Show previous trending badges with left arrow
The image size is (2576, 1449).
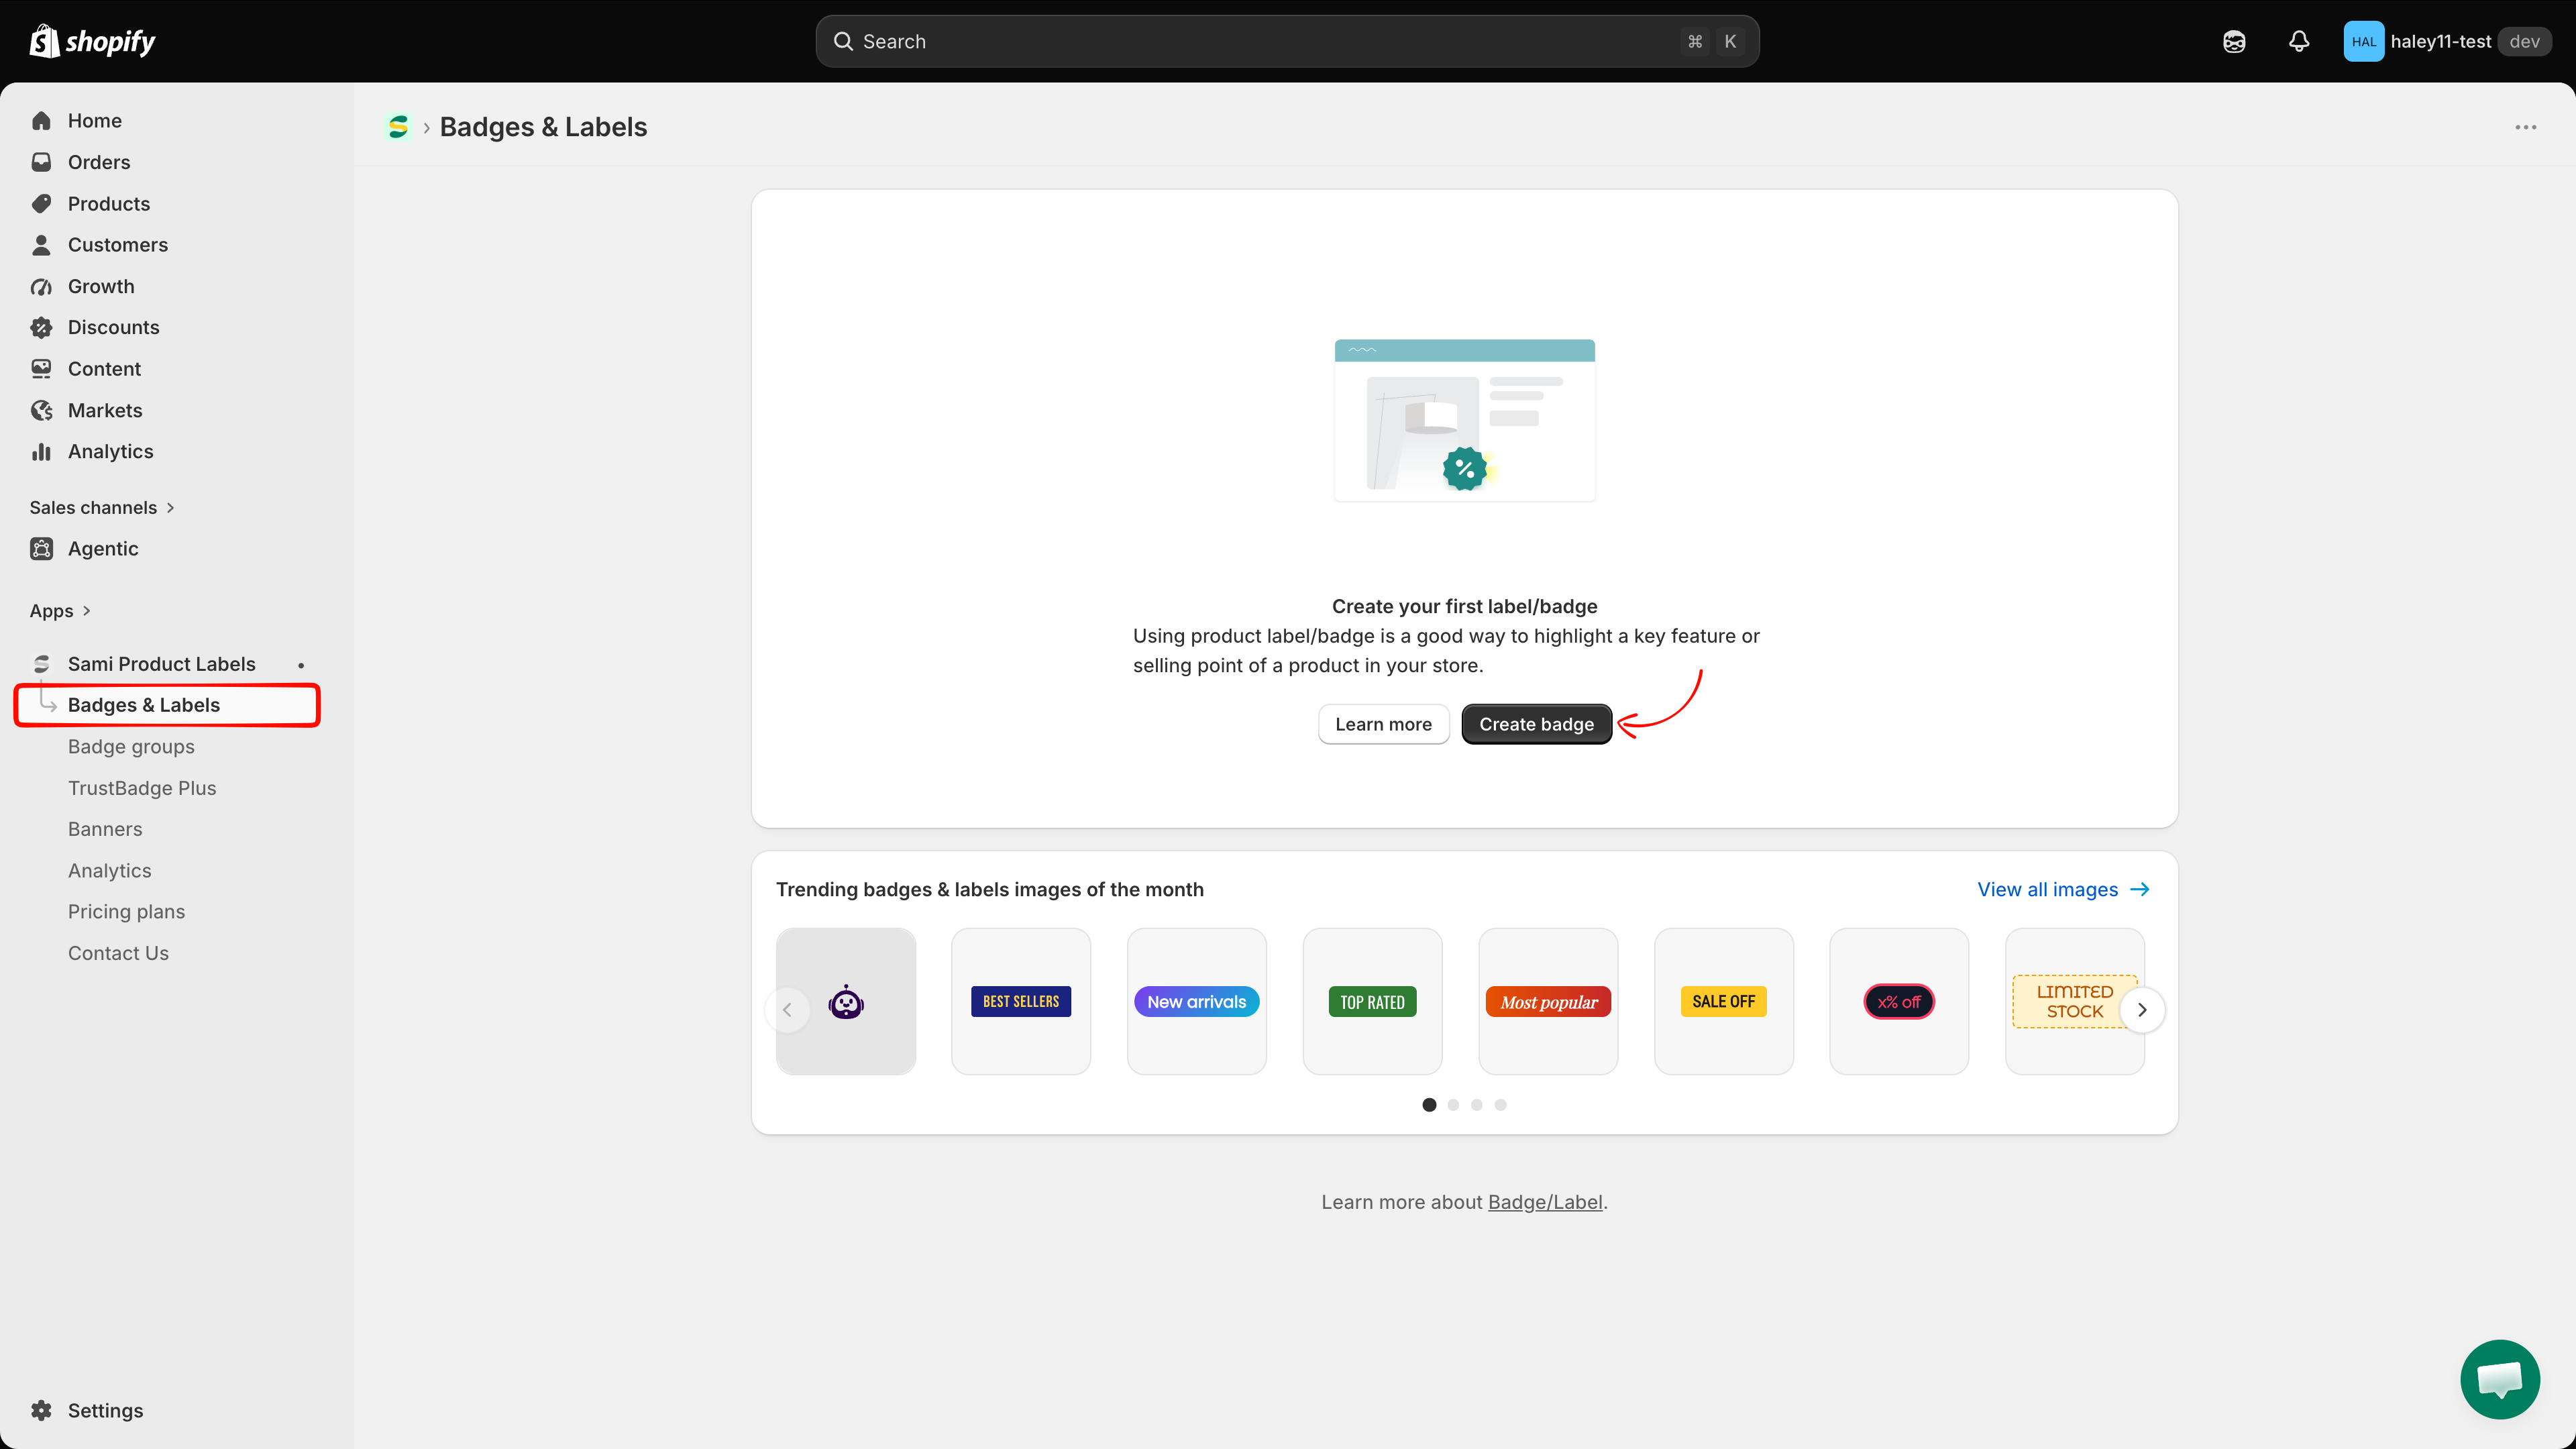click(x=787, y=1010)
